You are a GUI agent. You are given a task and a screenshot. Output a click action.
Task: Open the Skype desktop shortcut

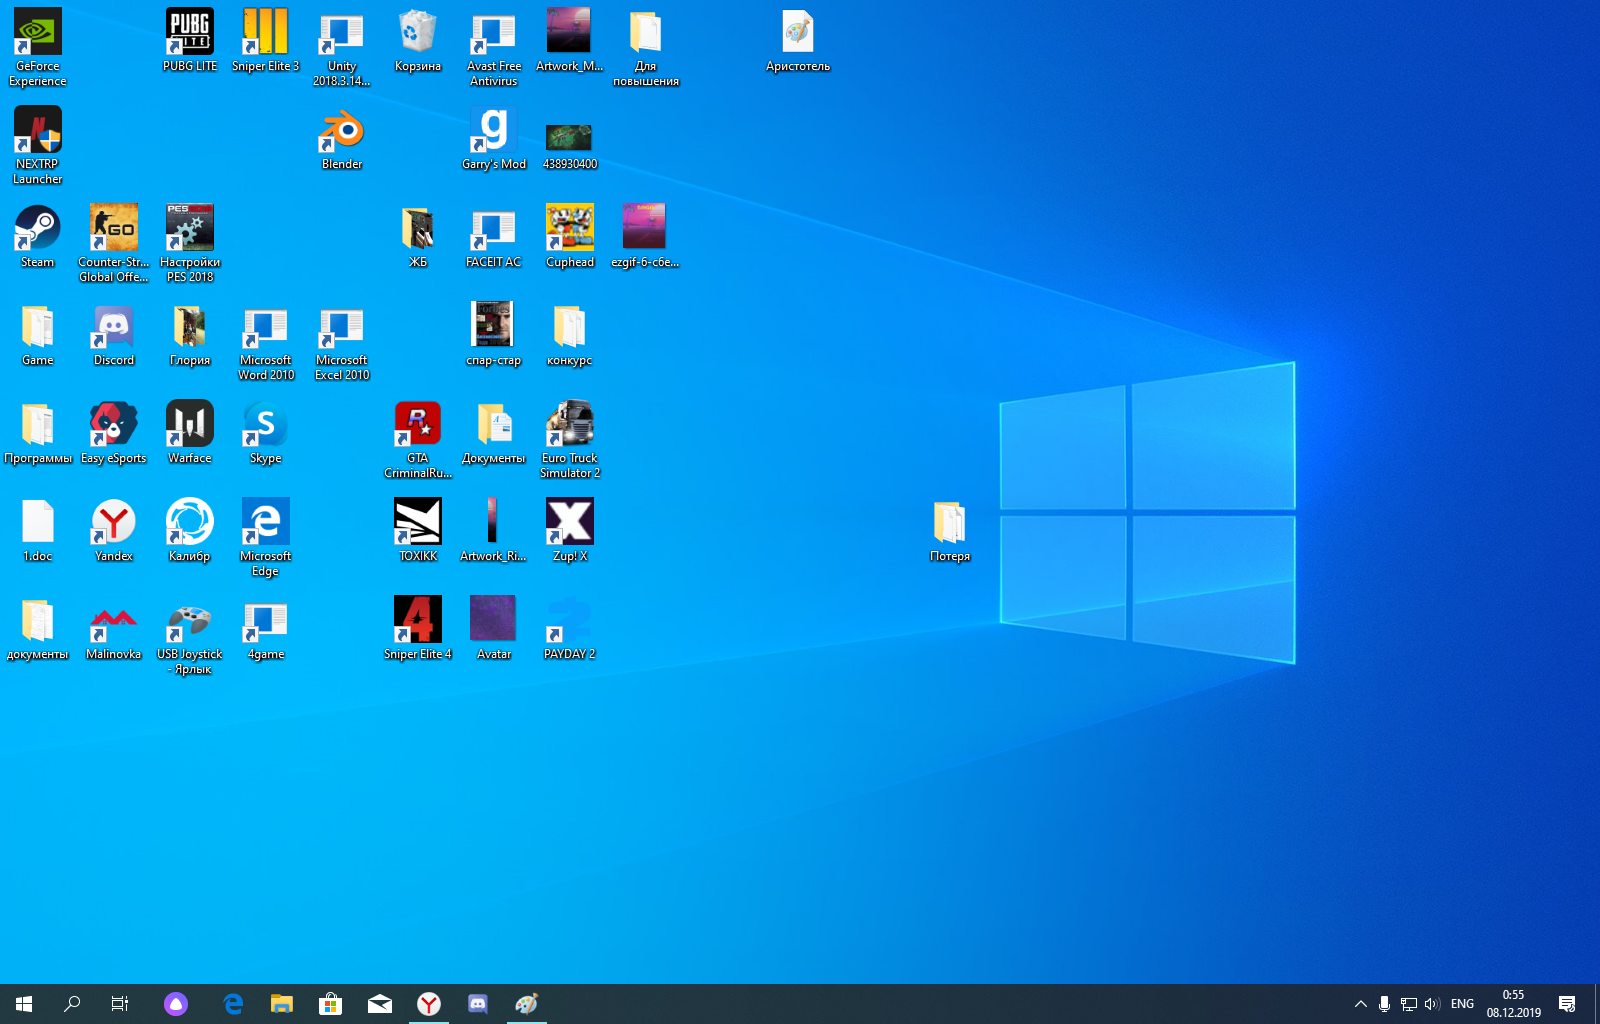(266, 432)
